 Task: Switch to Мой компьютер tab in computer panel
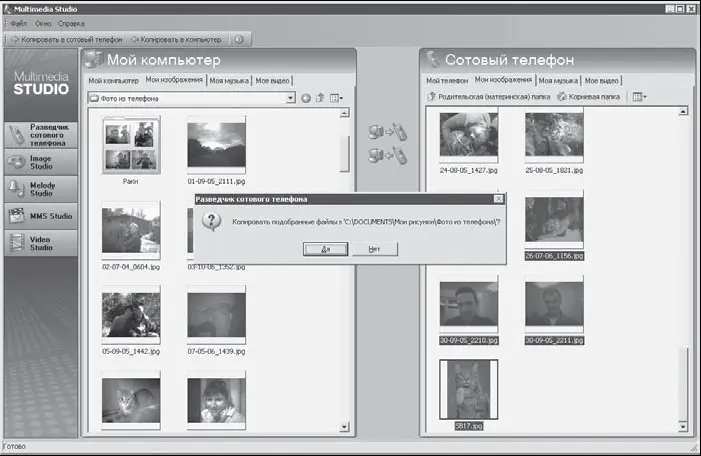point(114,80)
